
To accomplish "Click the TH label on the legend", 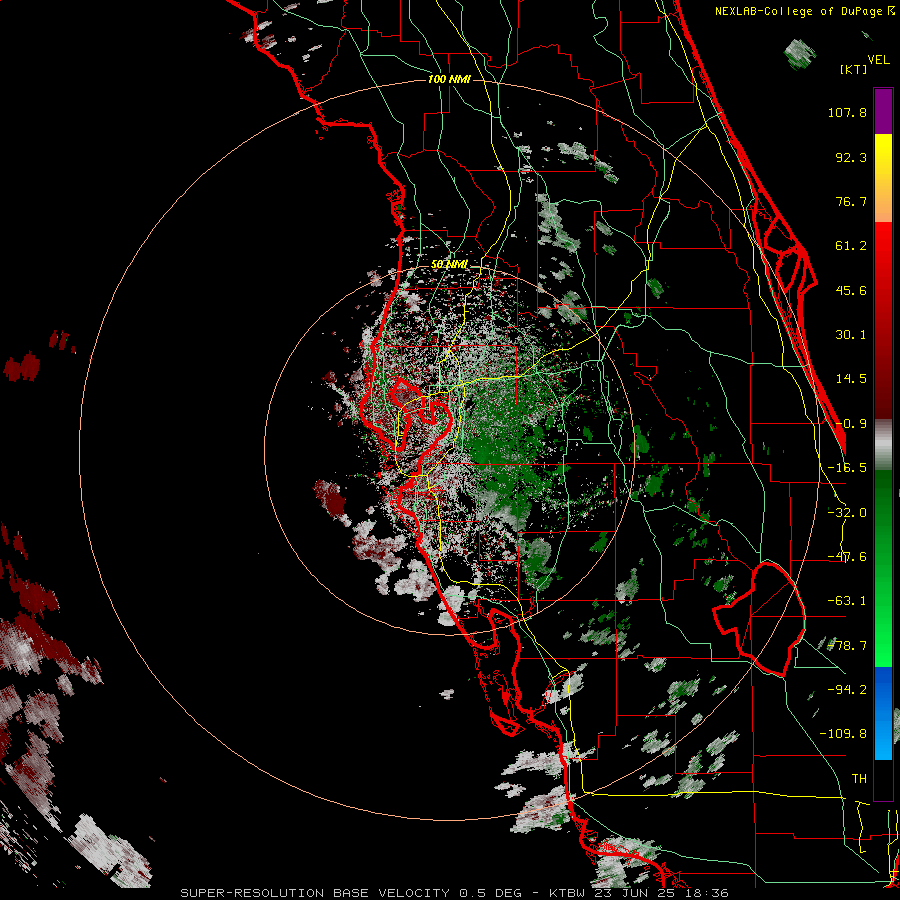I will pos(859,778).
